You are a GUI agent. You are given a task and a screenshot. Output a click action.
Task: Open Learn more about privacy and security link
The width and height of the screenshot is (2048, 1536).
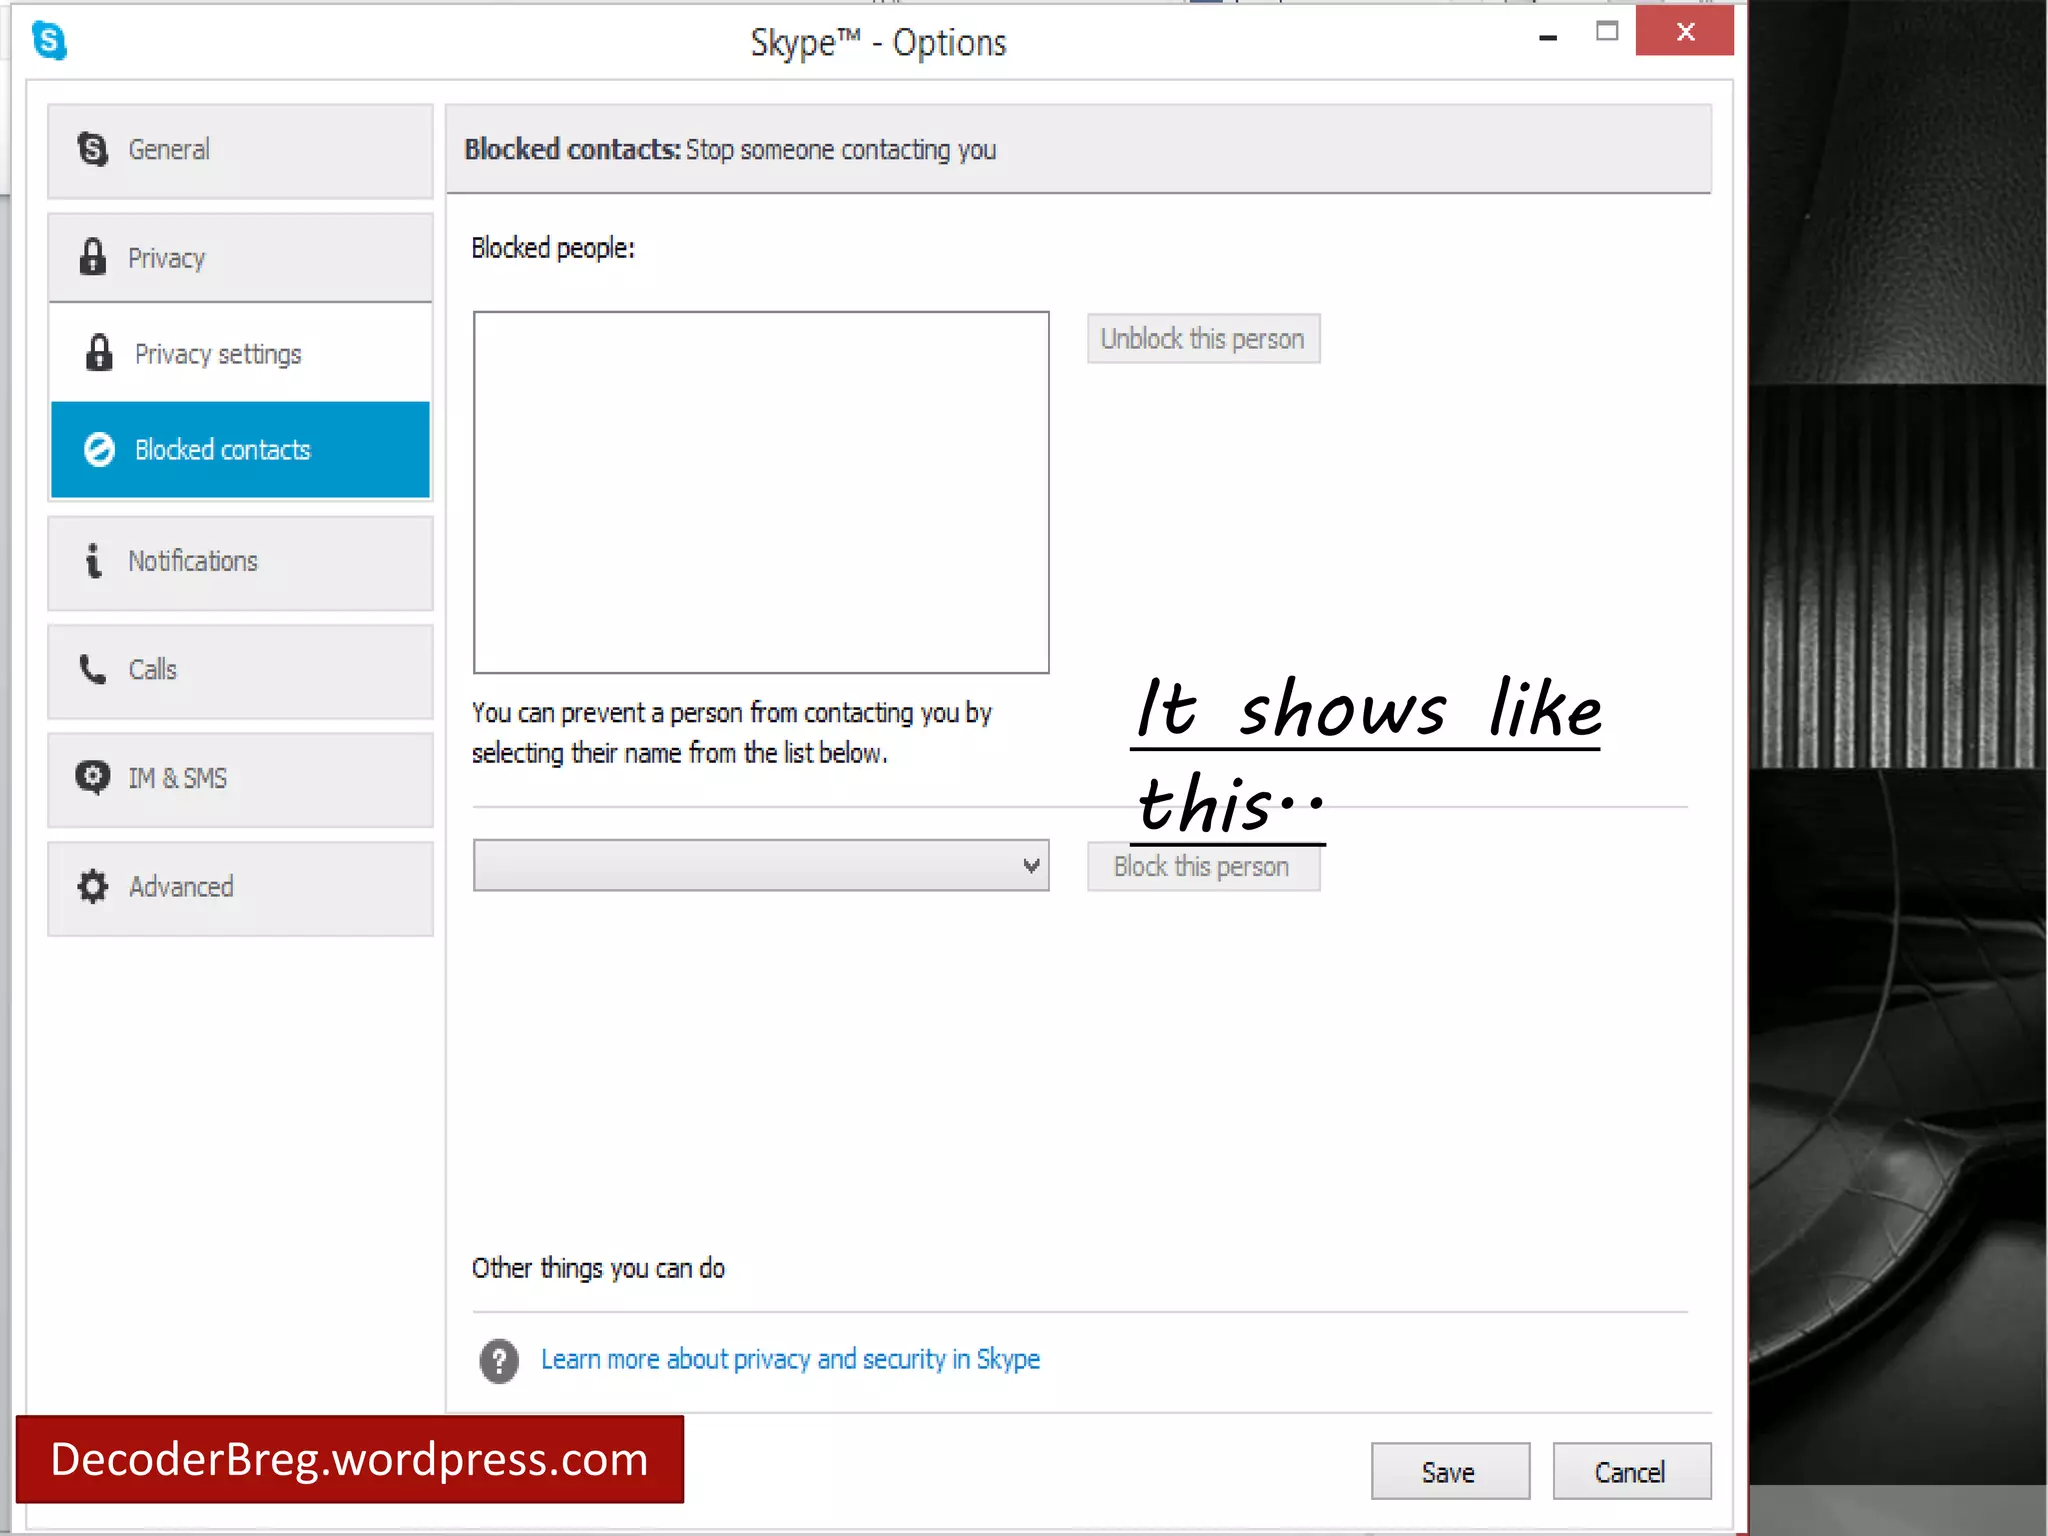(790, 1359)
